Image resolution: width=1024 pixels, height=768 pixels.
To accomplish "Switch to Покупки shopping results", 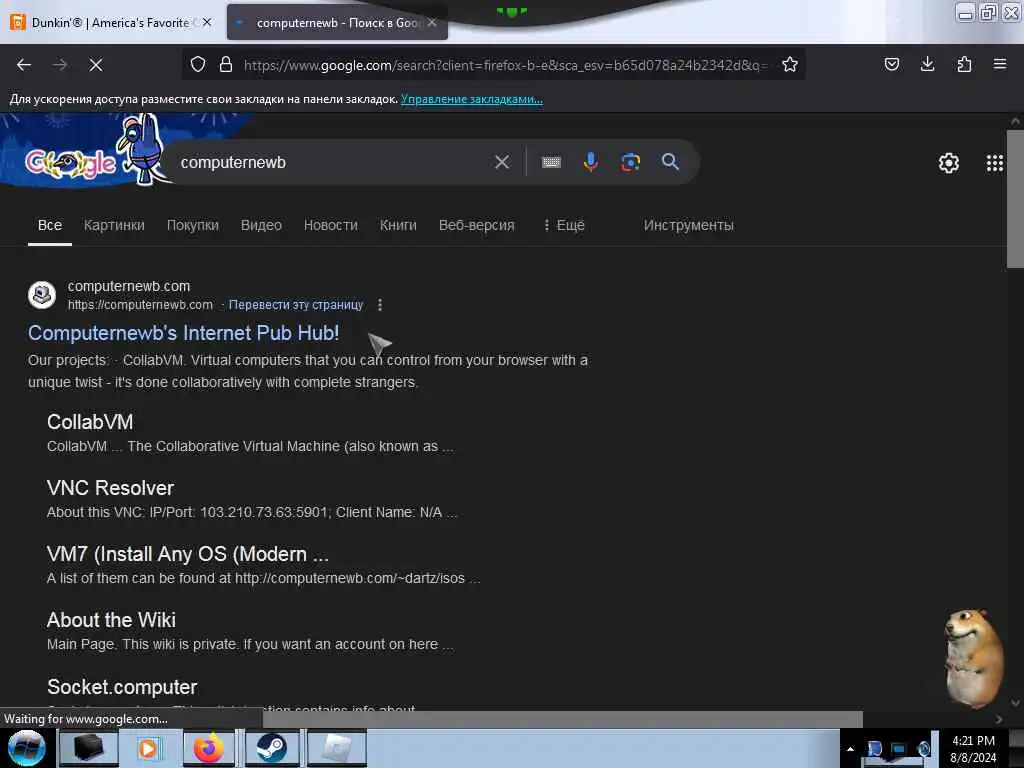I will click(x=193, y=225).
